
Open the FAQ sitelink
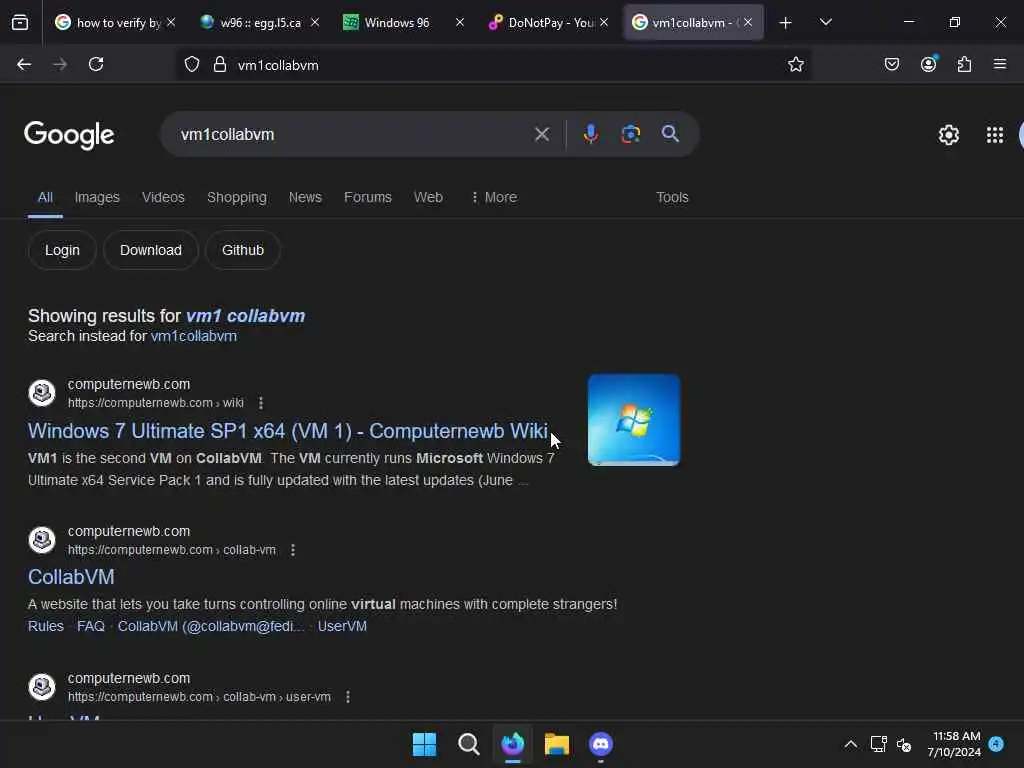[x=91, y=626]
